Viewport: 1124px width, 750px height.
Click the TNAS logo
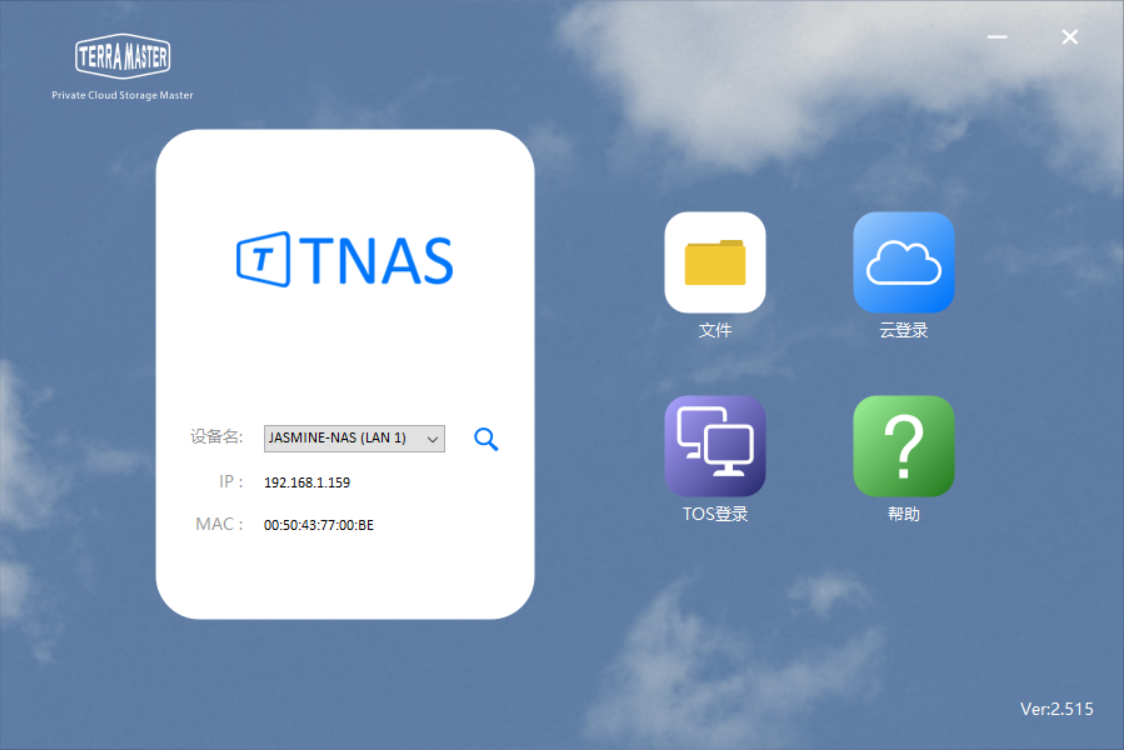tap(345, 260)
